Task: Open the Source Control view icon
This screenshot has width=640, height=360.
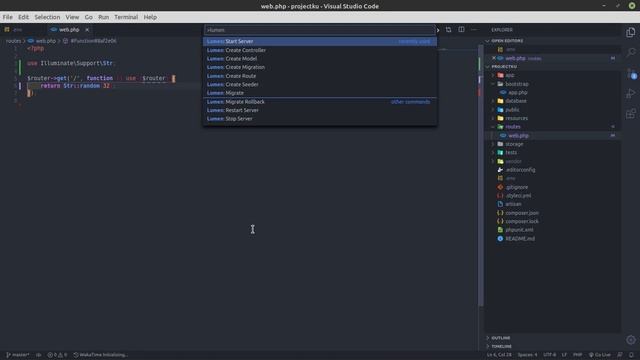Action: 631,73
